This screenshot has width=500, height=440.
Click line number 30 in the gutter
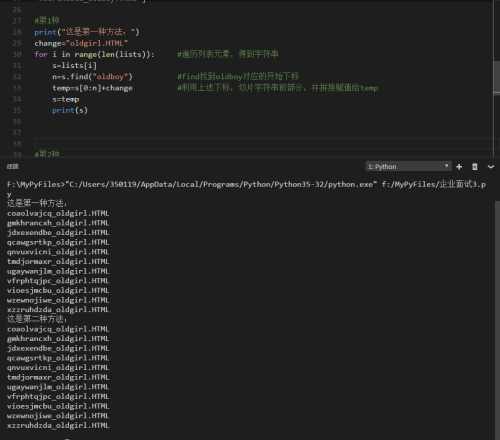pyautogui.click(x=17, y=54)
